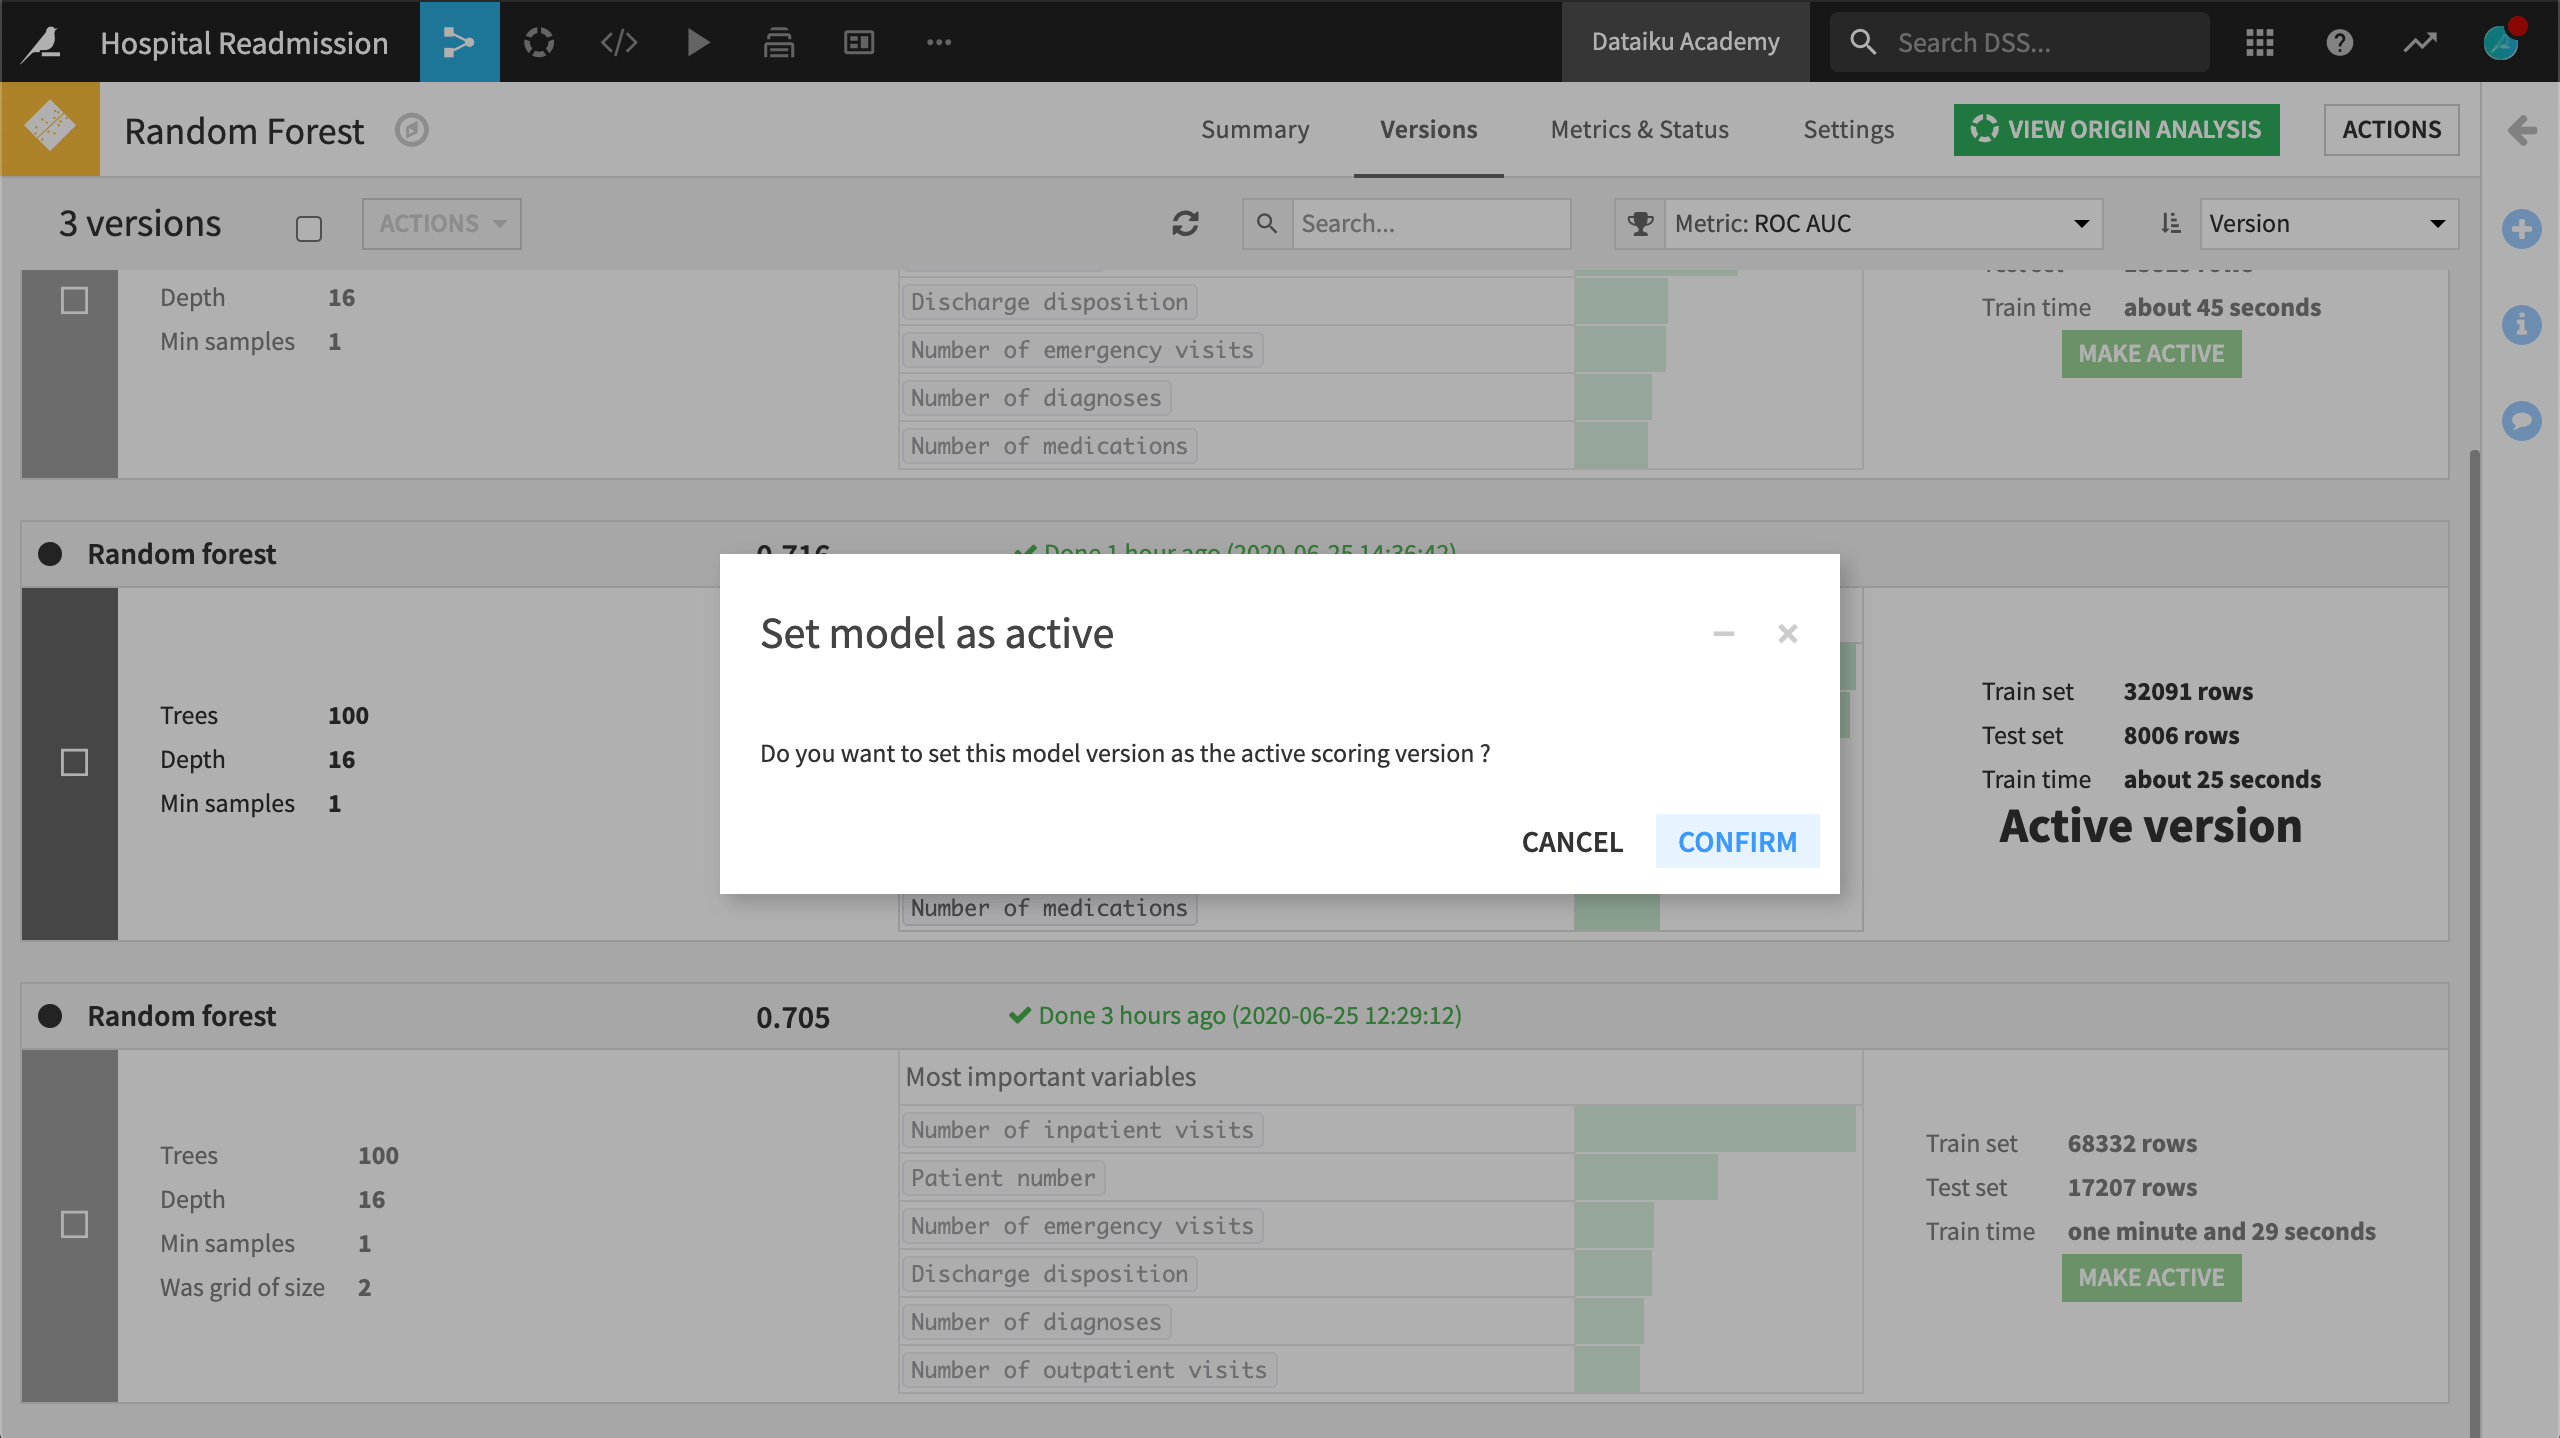Viewport: 2560px width, 1438px height.
Task: Click the trophy metric icon
Action: pos(1640,223)
